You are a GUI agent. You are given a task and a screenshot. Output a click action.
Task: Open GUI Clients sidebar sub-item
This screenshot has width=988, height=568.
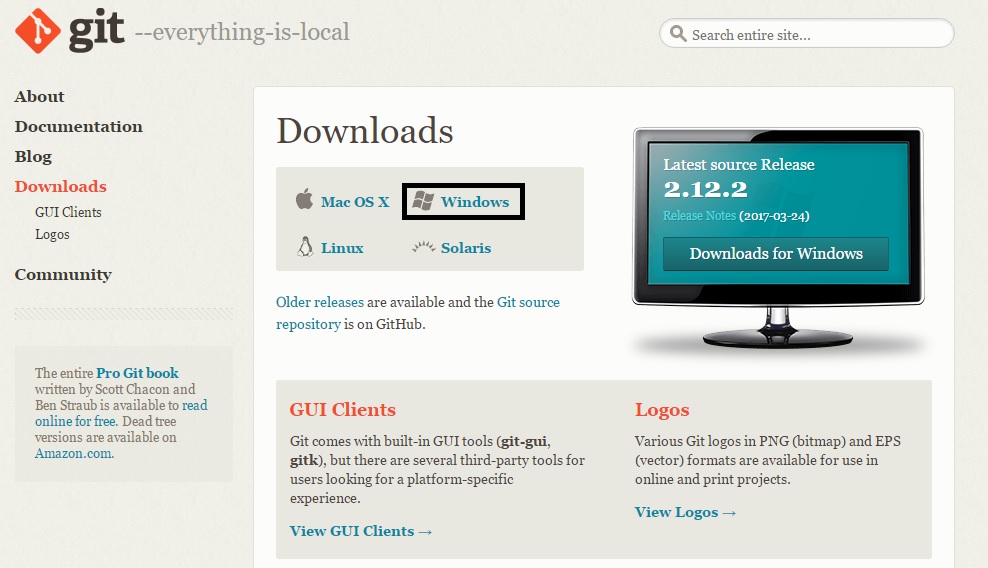[68, 212]
